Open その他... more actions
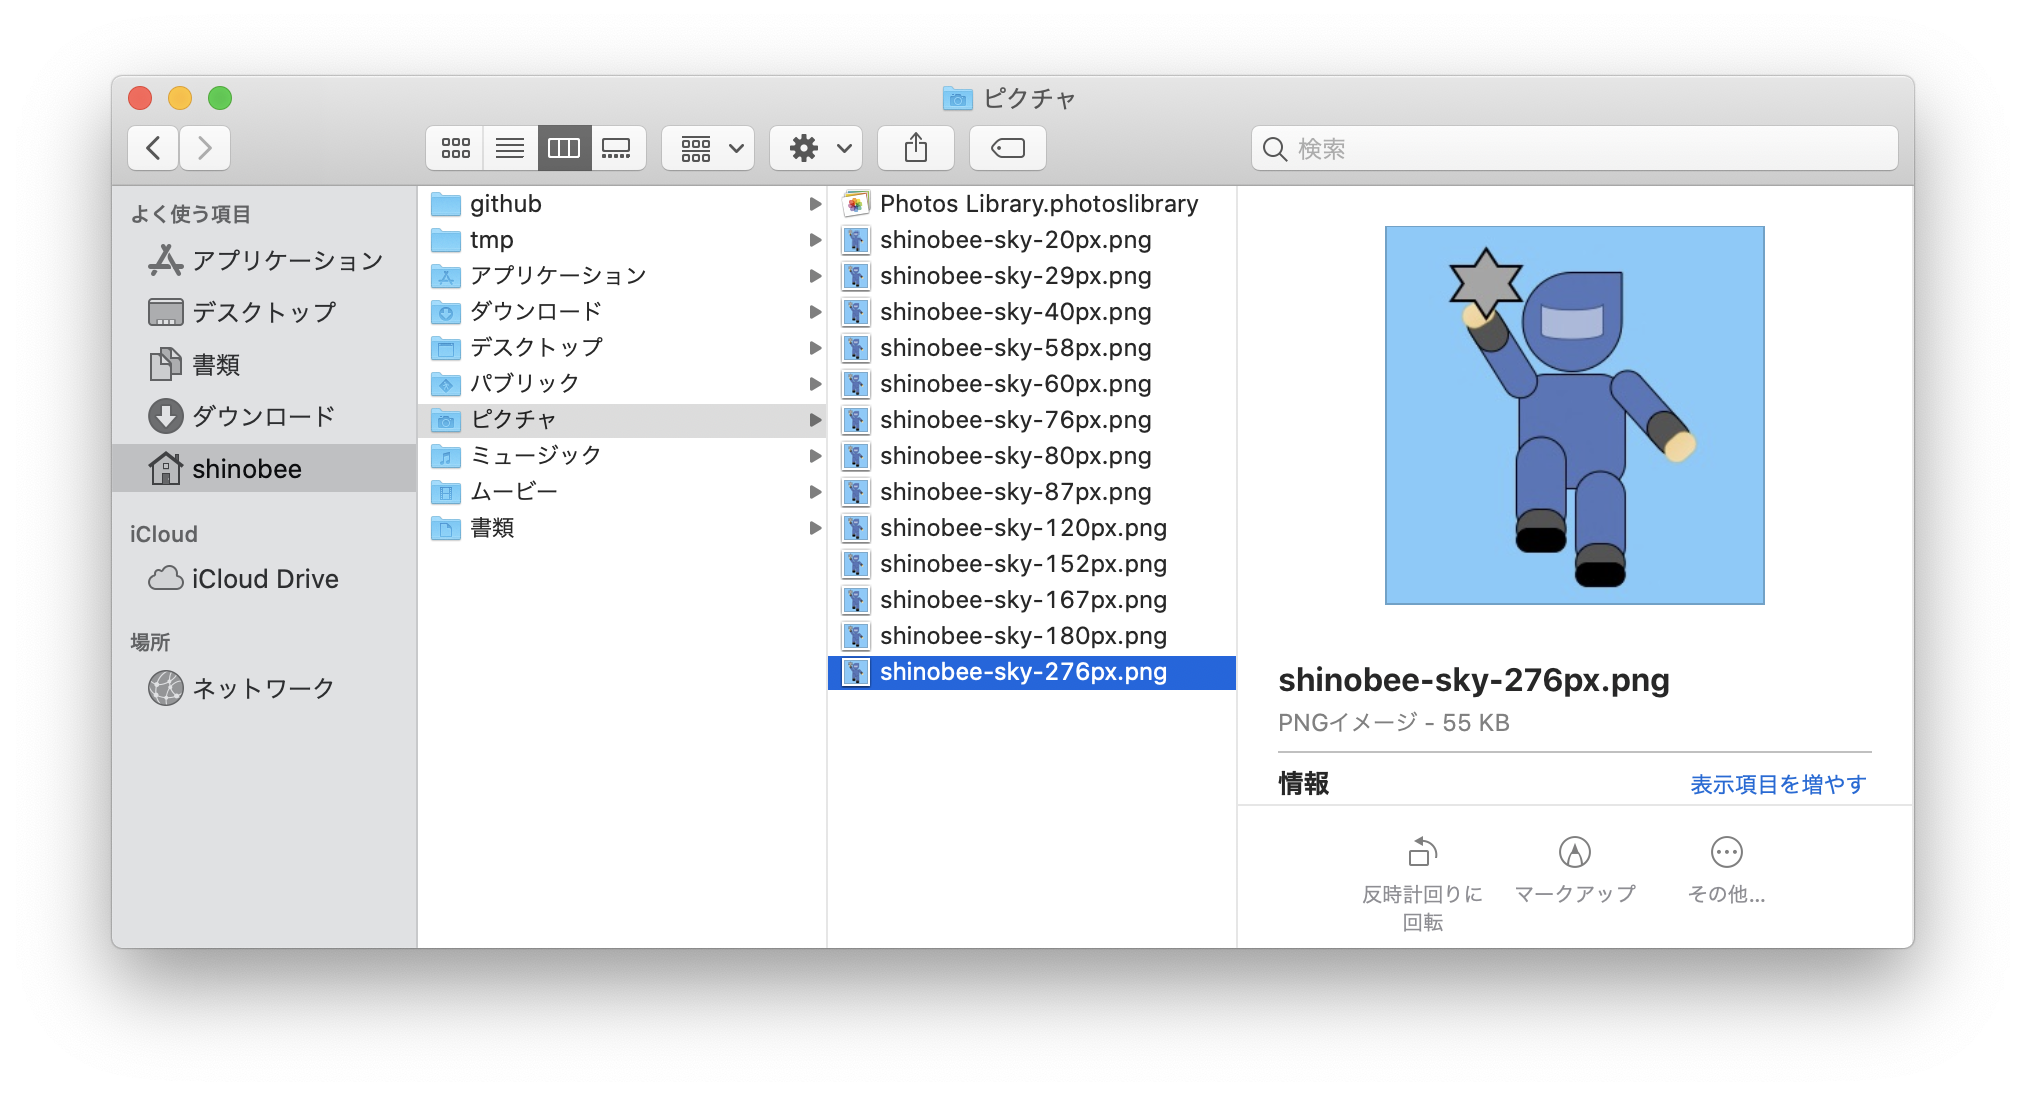 tap(1727, 870)
